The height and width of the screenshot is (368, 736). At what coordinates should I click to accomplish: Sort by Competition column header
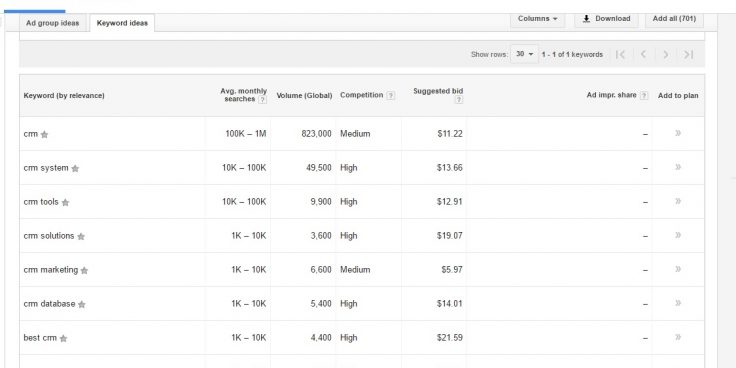[361, 95]
